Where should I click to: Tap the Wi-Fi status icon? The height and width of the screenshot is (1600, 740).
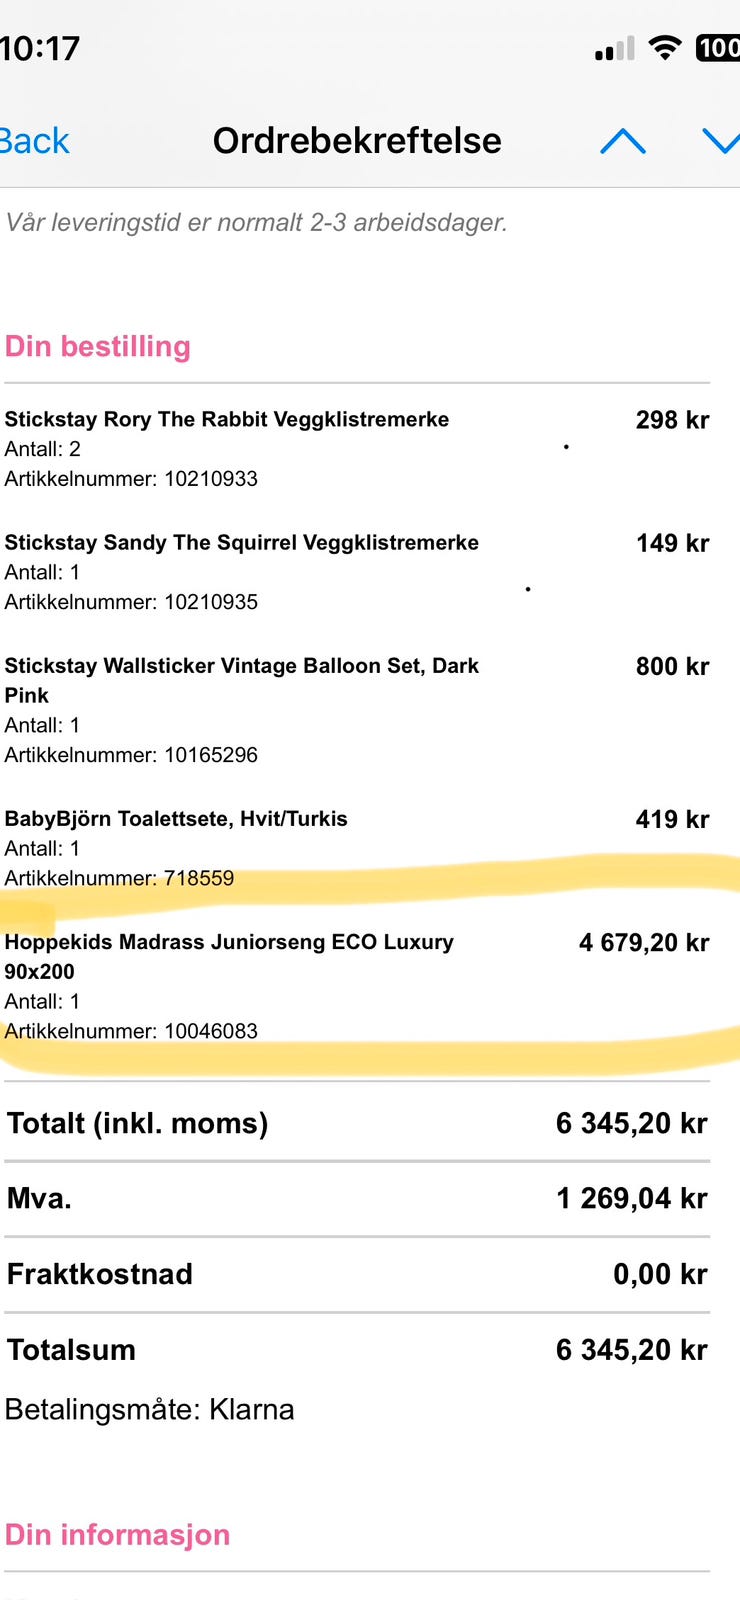(x=664, y=47)
